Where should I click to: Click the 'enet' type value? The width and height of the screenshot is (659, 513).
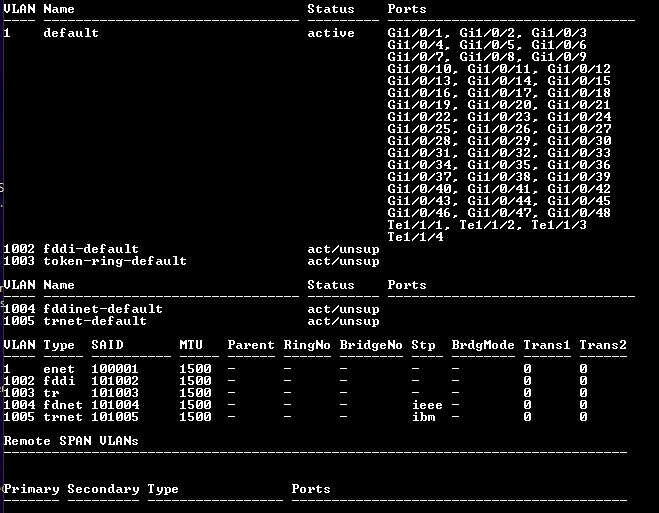(x=59, y=369)
